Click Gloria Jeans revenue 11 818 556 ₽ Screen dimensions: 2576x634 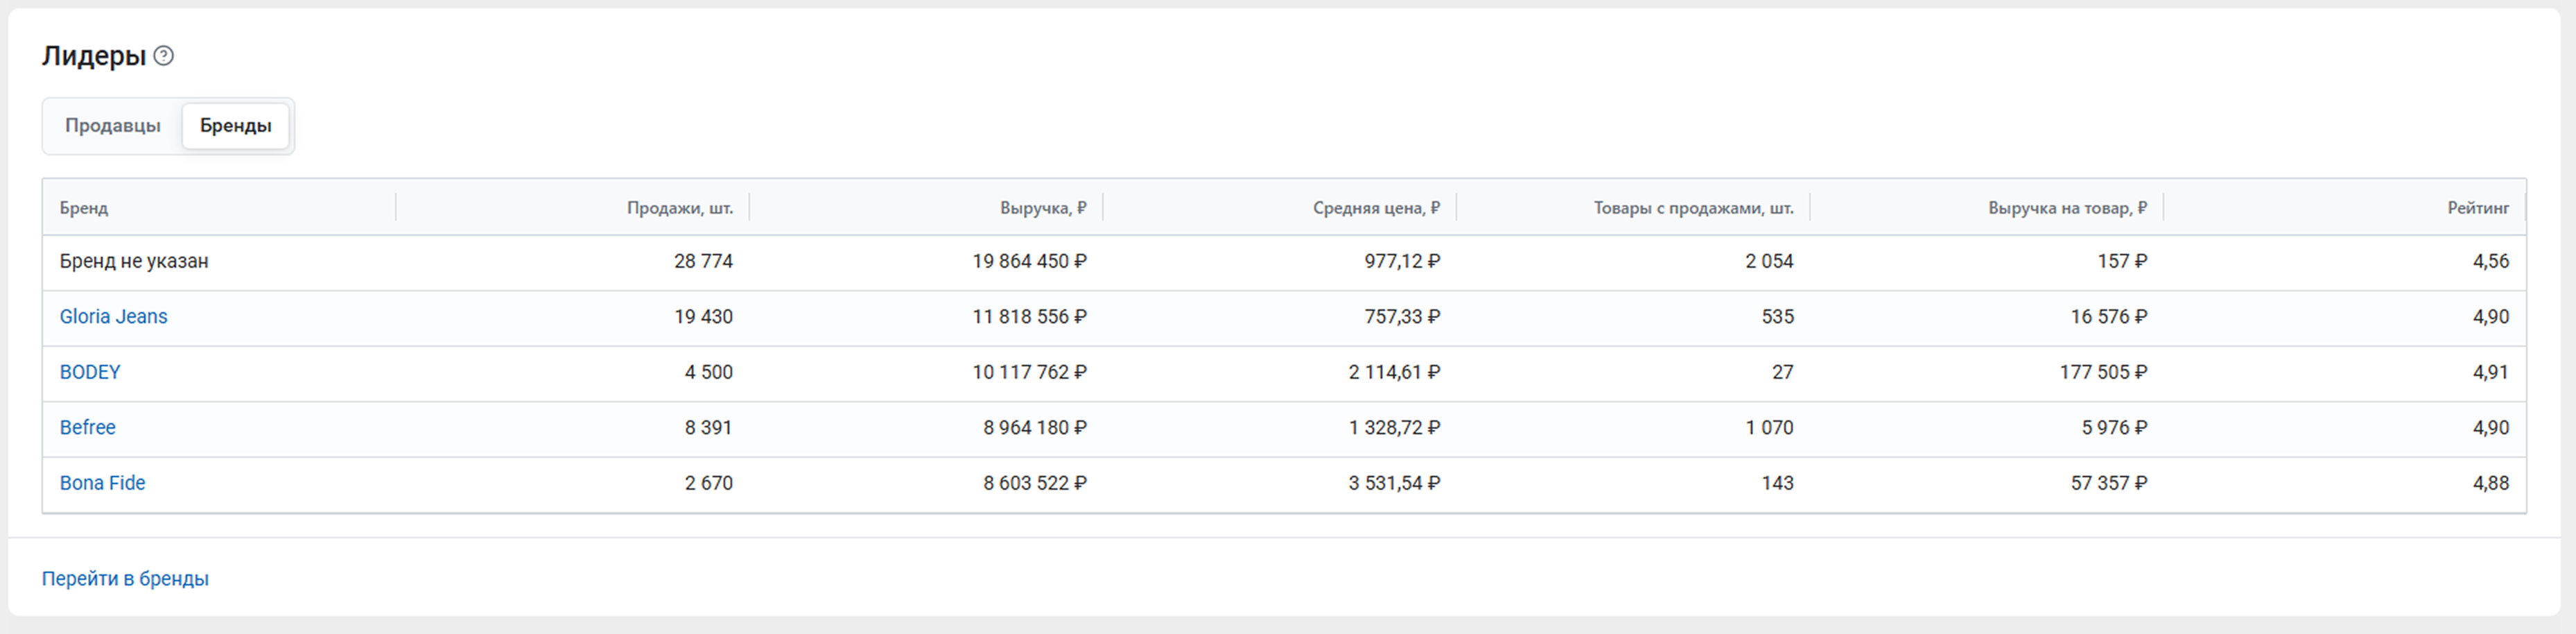[1029, 317]
